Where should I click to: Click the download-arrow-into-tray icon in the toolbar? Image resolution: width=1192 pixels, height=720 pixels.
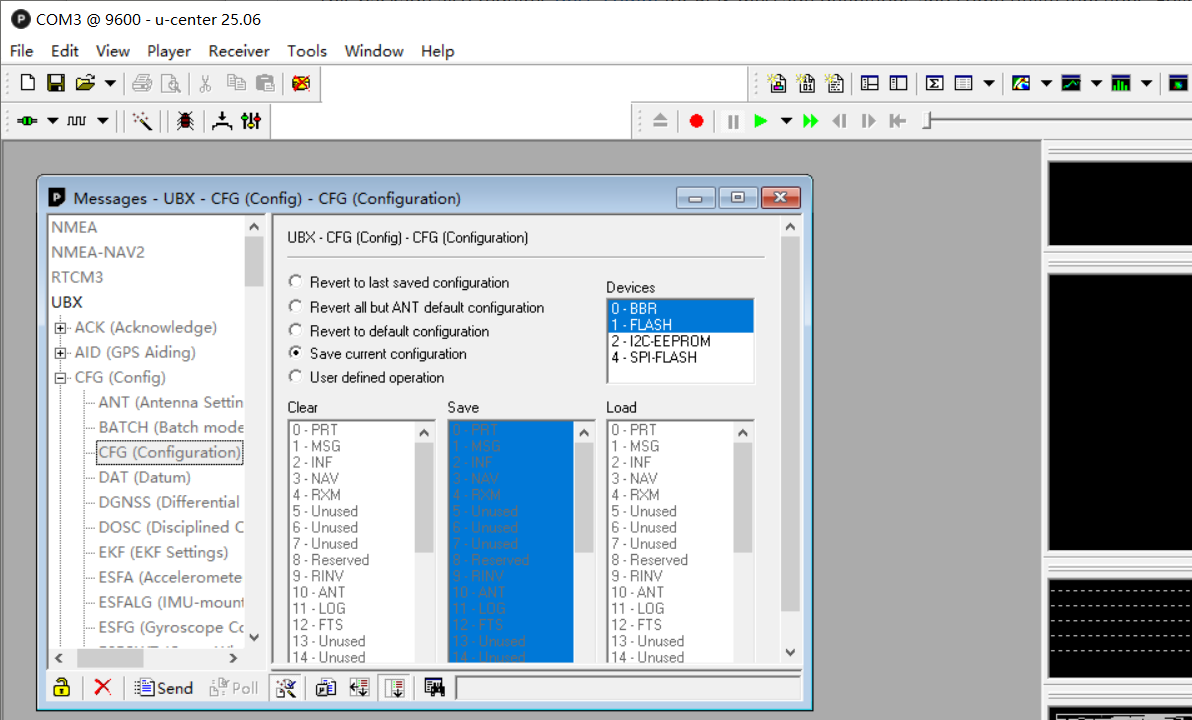tap(221, 121)
